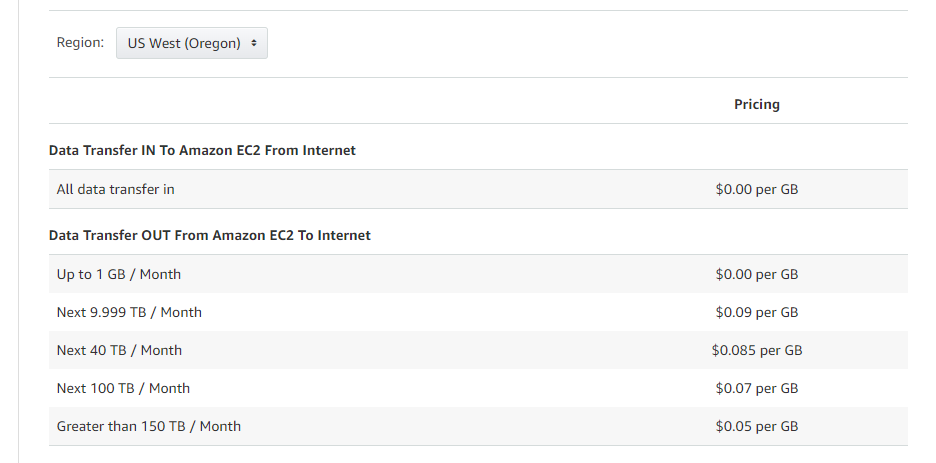This screenshot has height=463, width=936.
Task: Select the $0.05 per GB price
Action: (756, 426)
